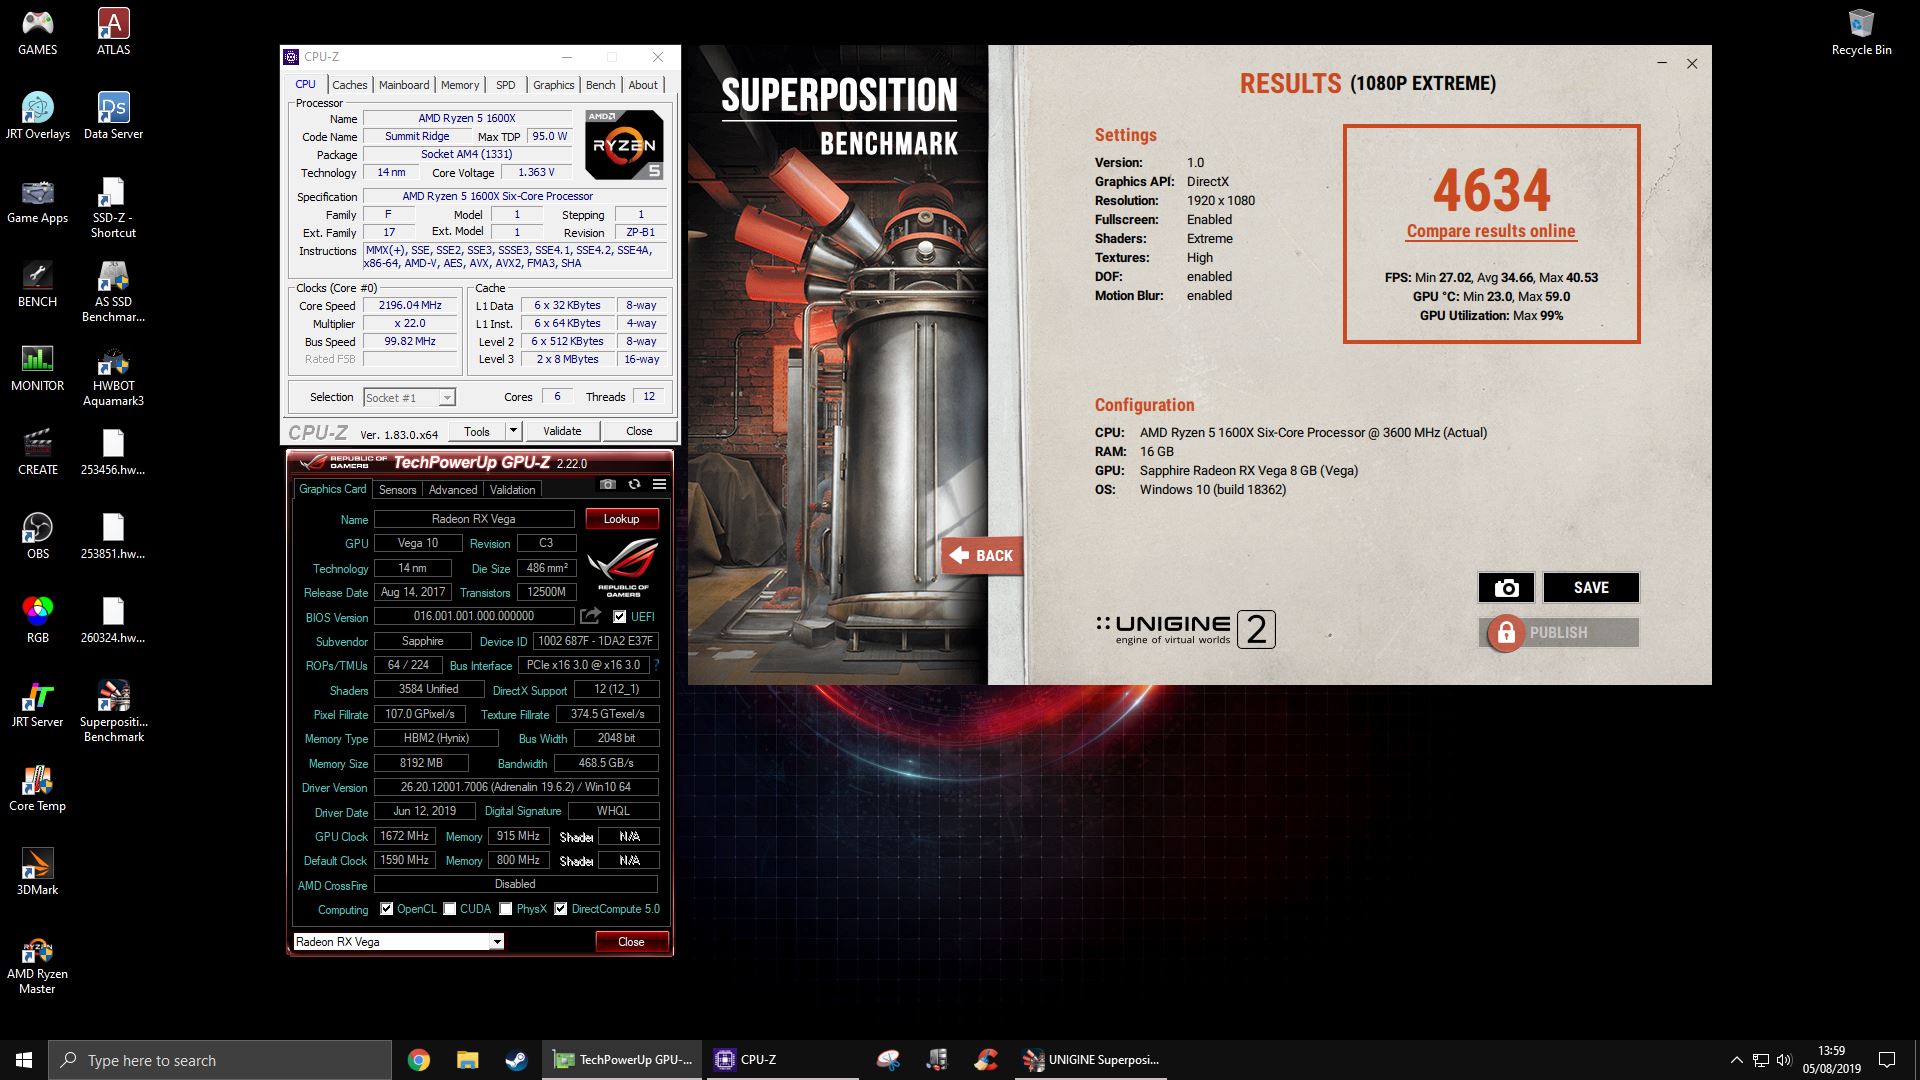Image resolution: width=1920 pixels, height=1080 pixels.
Task: Toggle the UEFI checkbox in GPU-Z
Action: point(620,617)
